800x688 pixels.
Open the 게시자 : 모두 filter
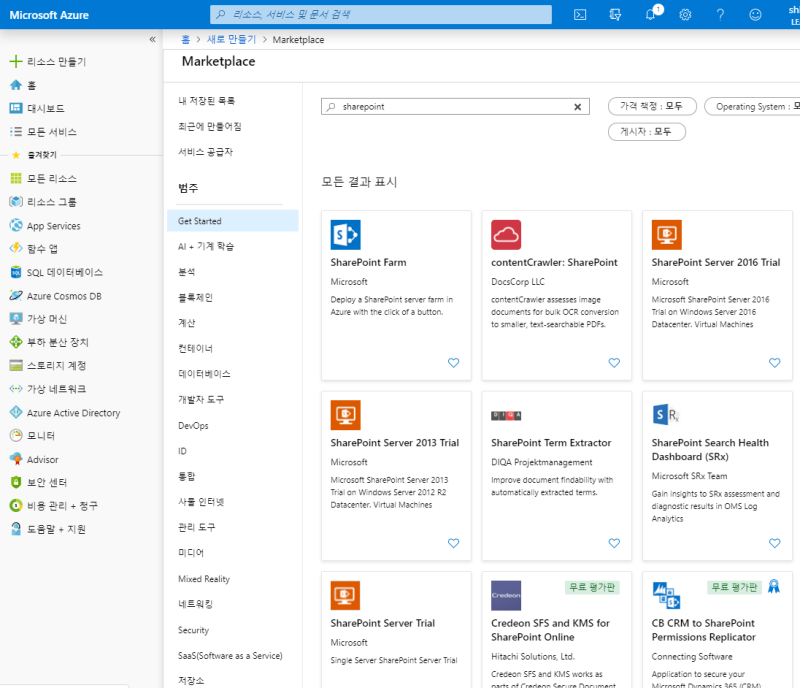click(646, 132)
